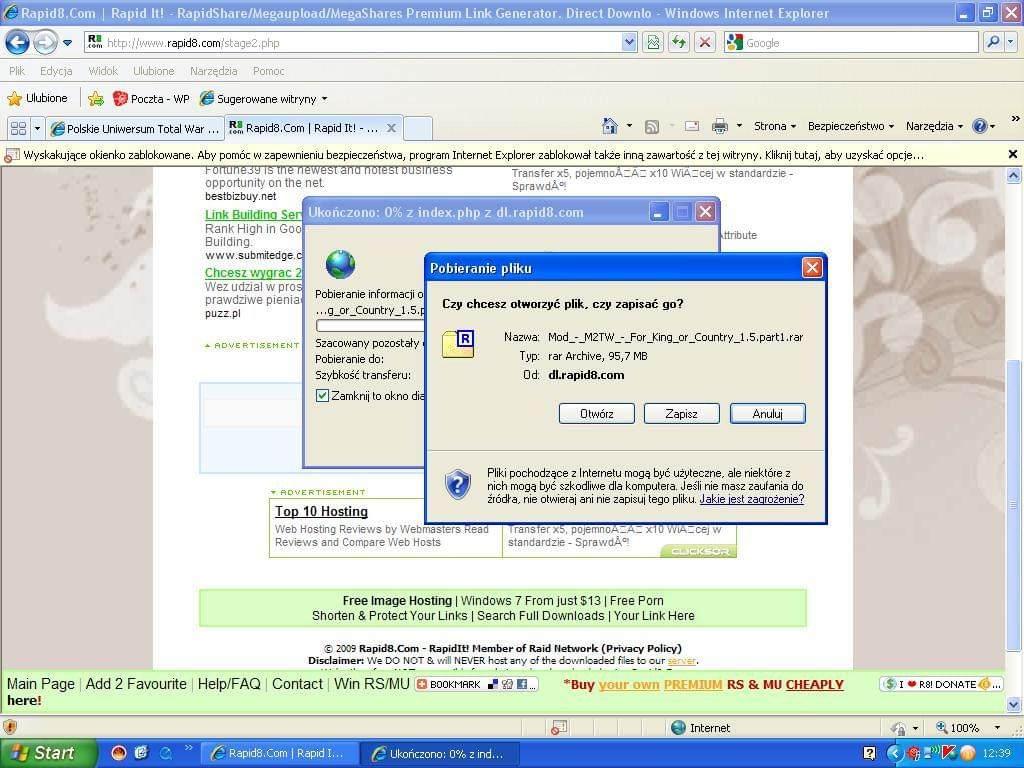The image size is (1024, 768).
Task: Switch to the Polskie Uniwersum Total War tab
Action: coord(135,128)
